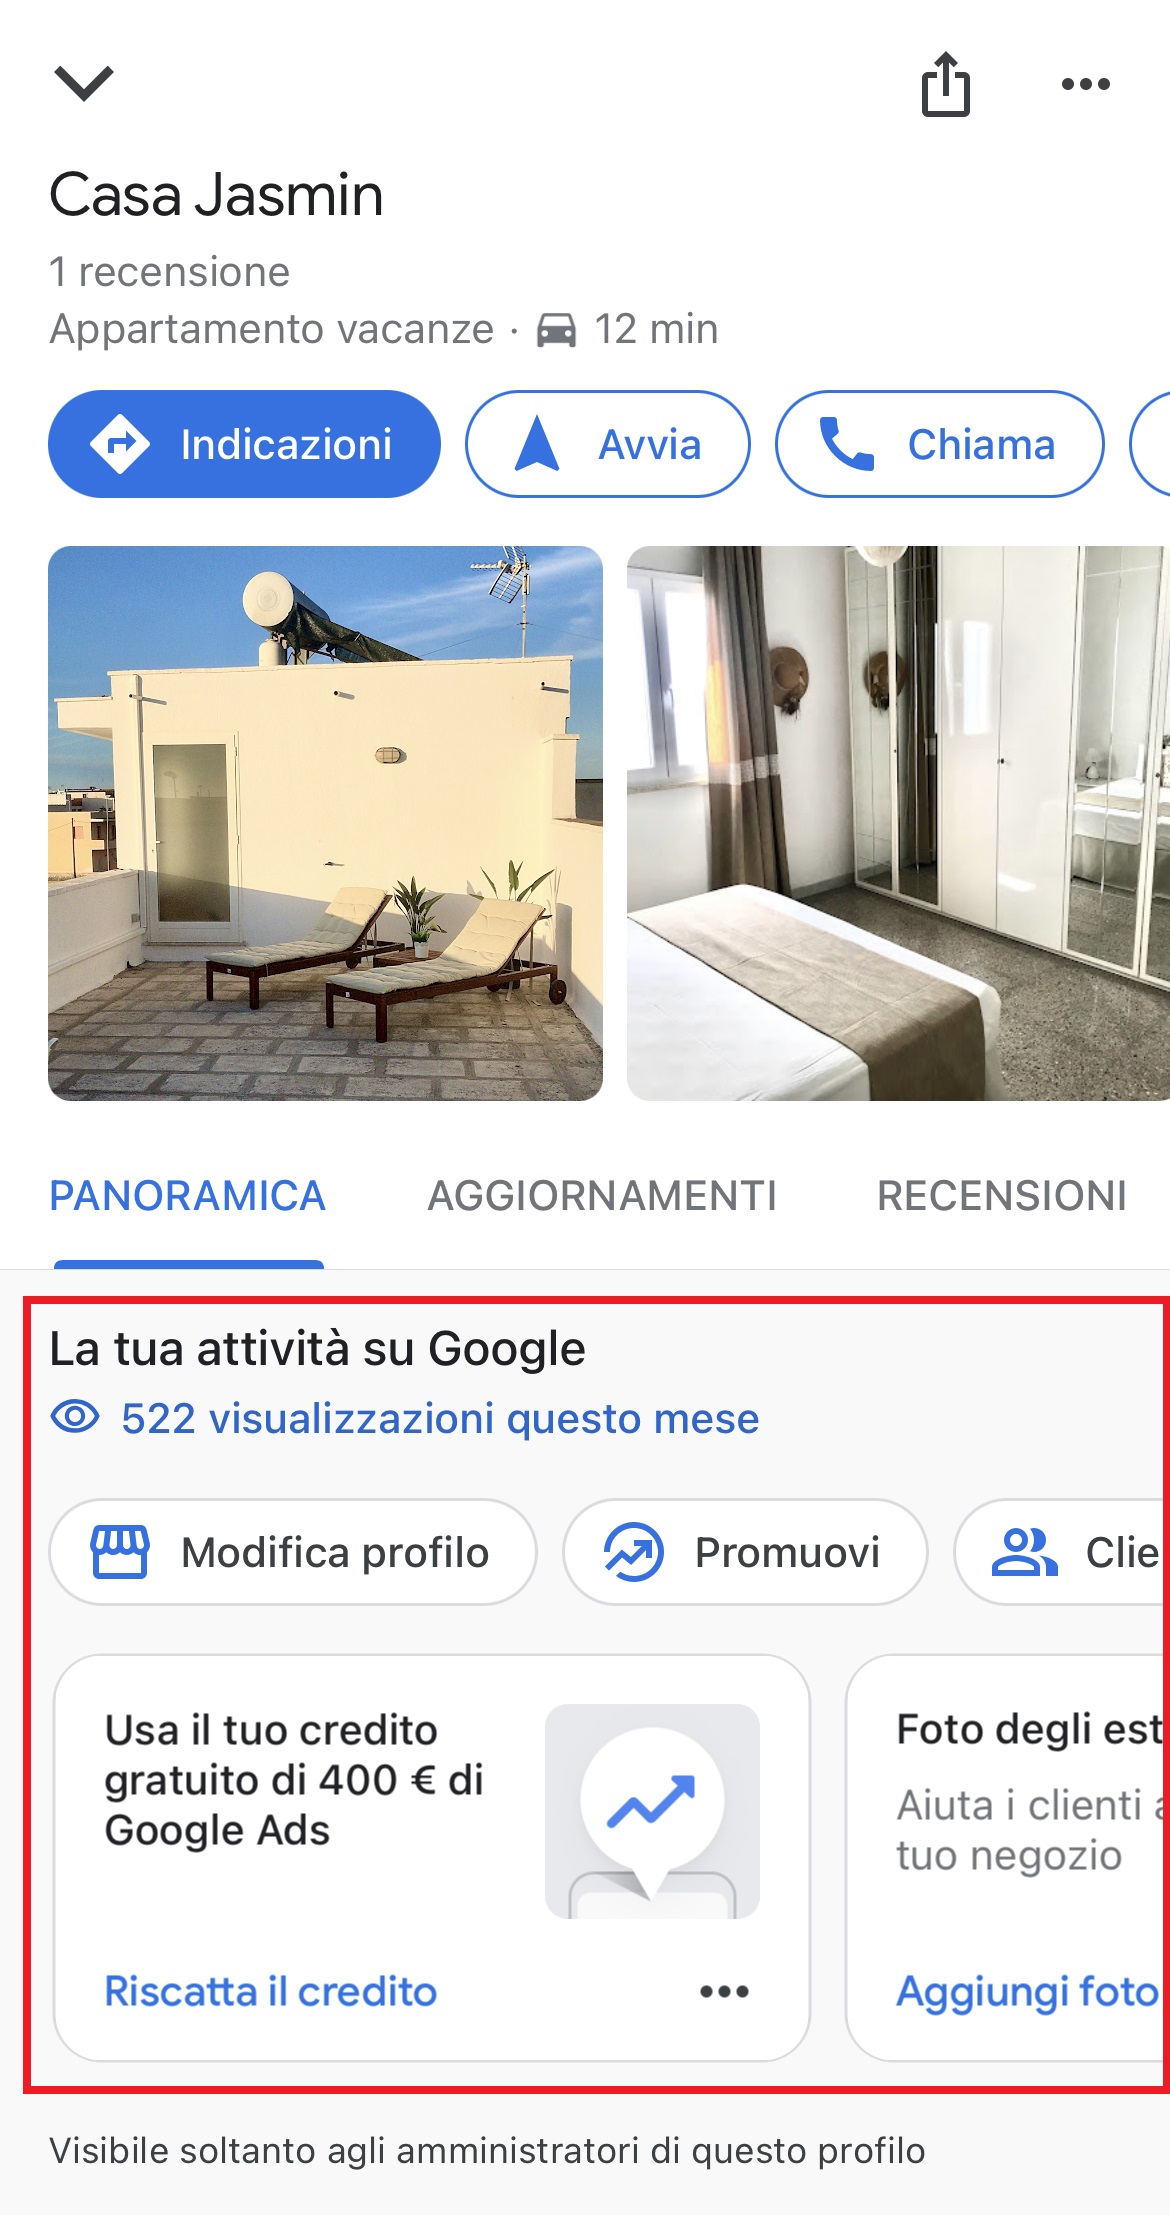Switch to the RECENSIONI tab
1170x2215 pixels.
click(x=1002, y=1196)
